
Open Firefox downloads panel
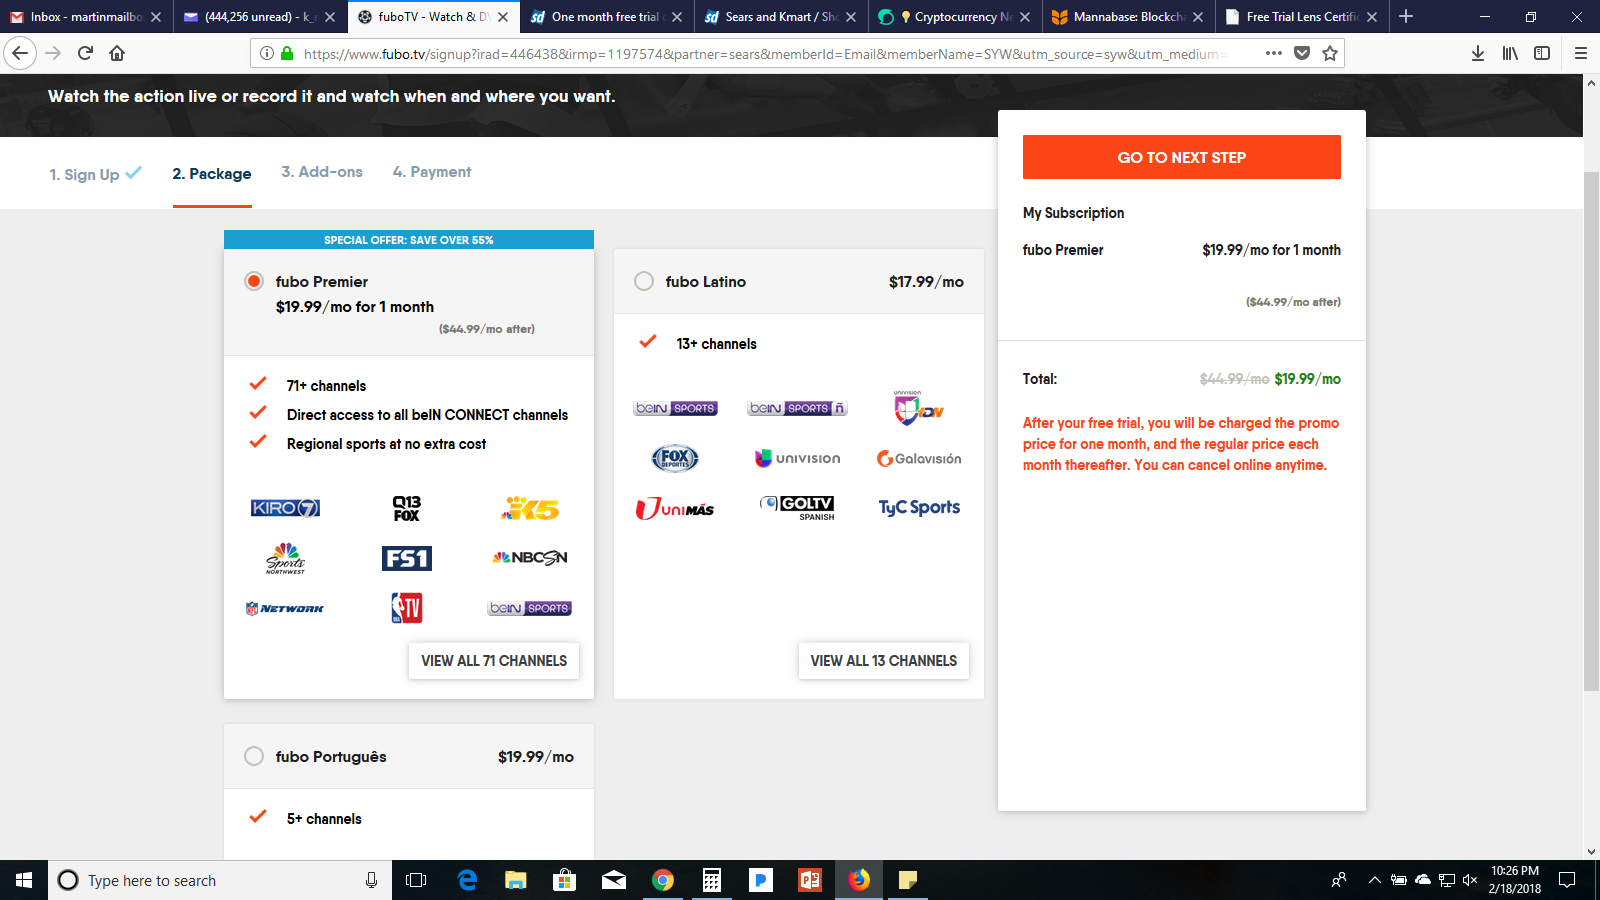[1478, 53]
